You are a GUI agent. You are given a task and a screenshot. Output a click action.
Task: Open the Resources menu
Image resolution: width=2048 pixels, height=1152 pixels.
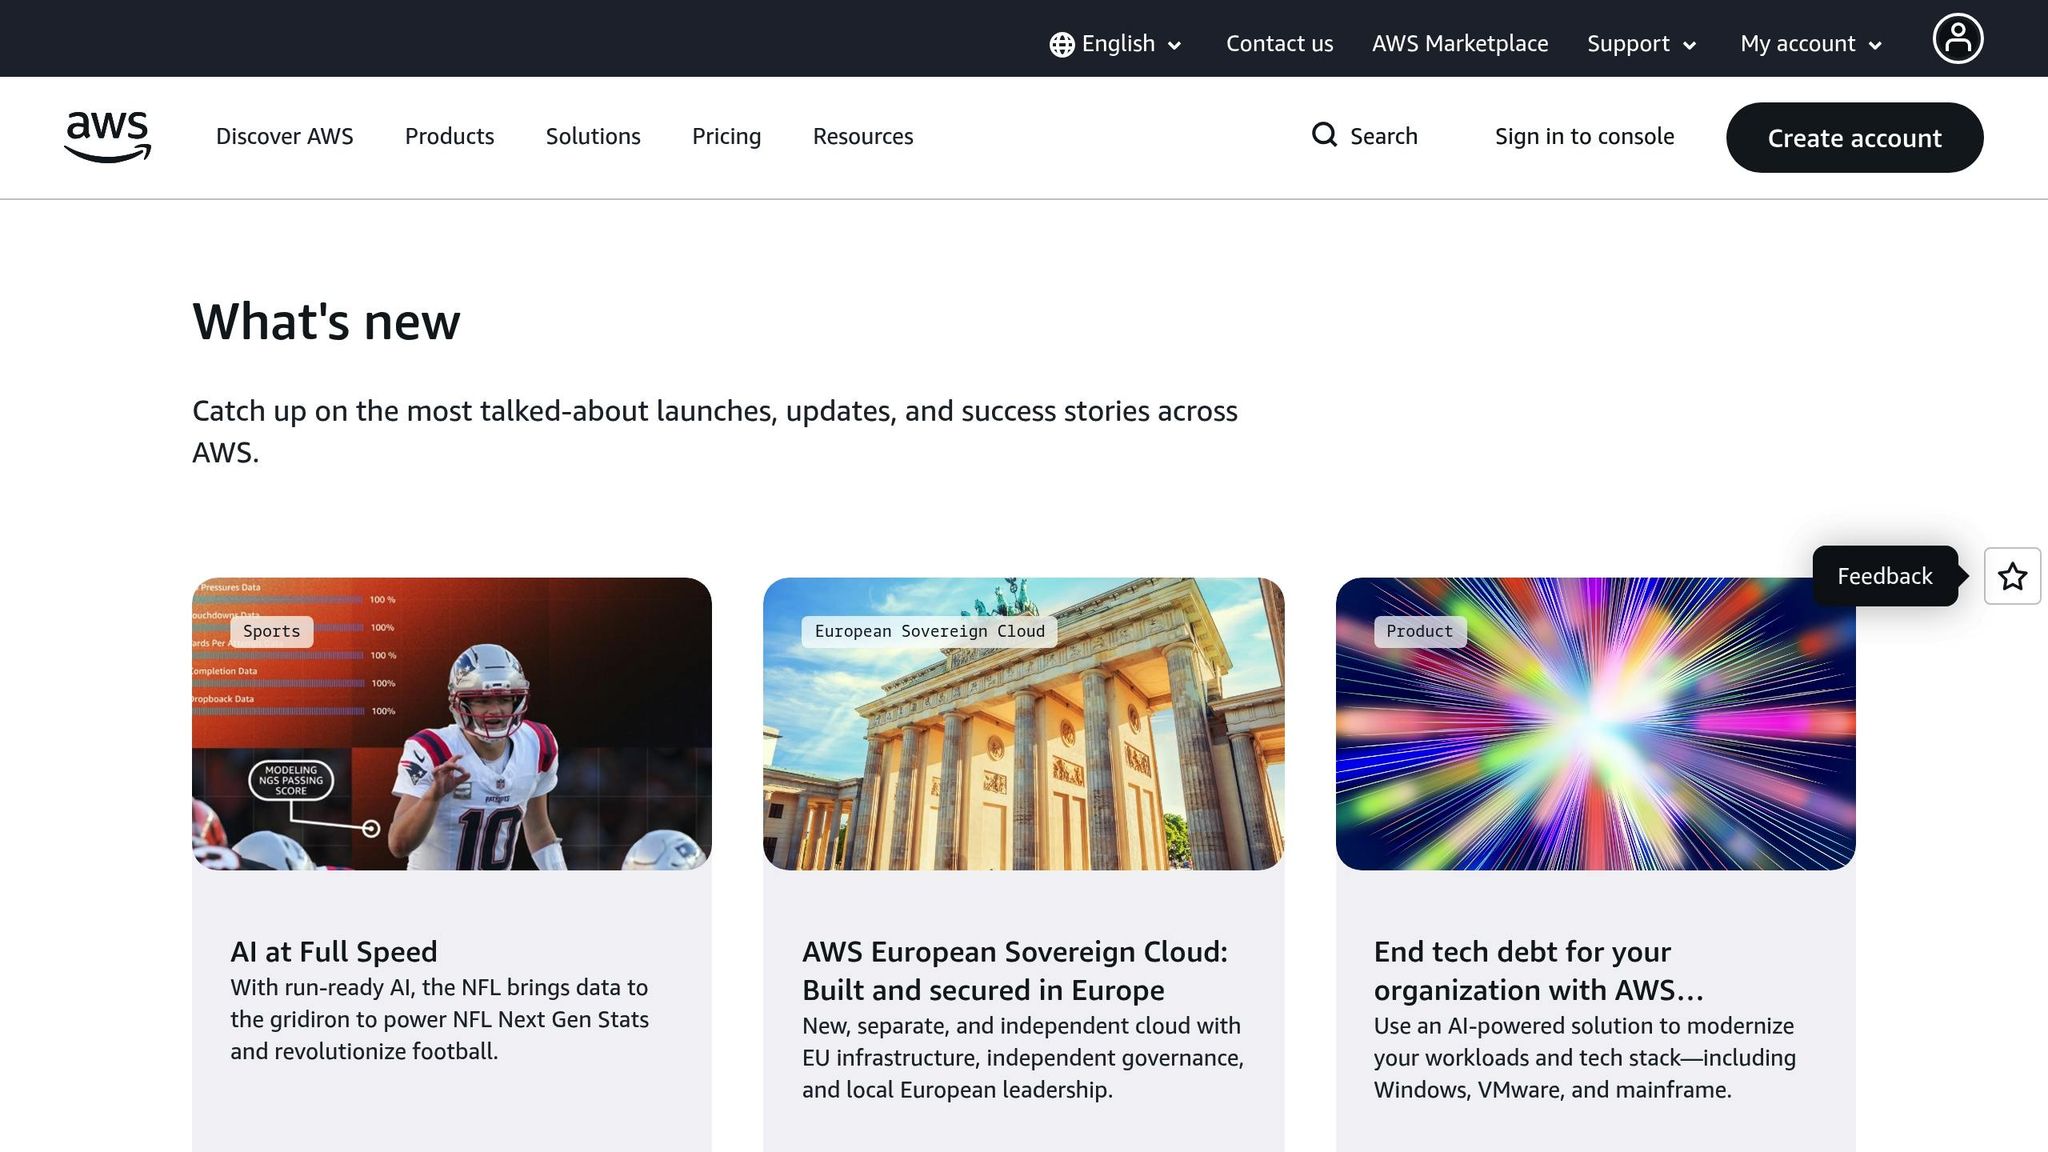click(x=862, y=136)
